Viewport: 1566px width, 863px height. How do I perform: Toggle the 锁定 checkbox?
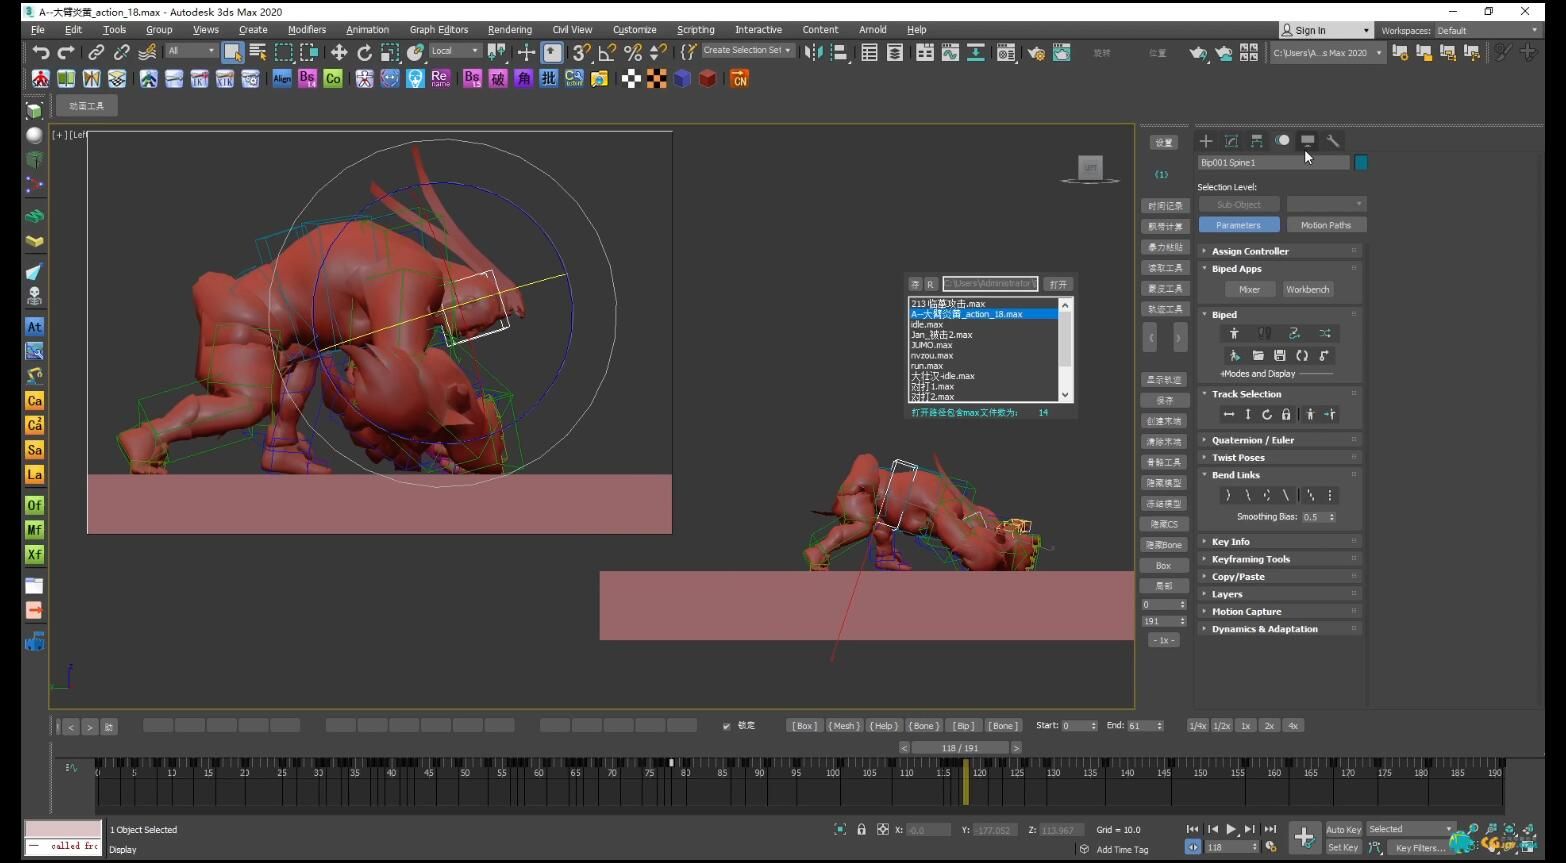[726, 726]
